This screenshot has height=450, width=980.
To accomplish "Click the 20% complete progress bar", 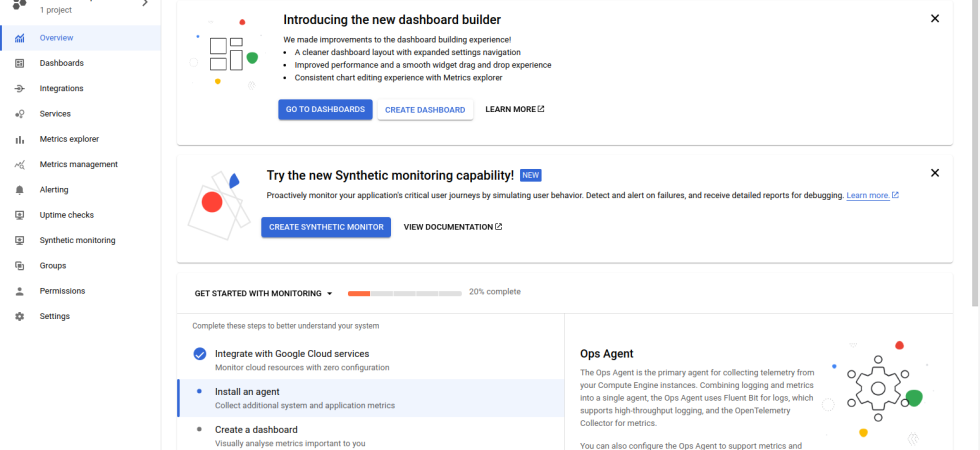I will click(x=405, y=294).
